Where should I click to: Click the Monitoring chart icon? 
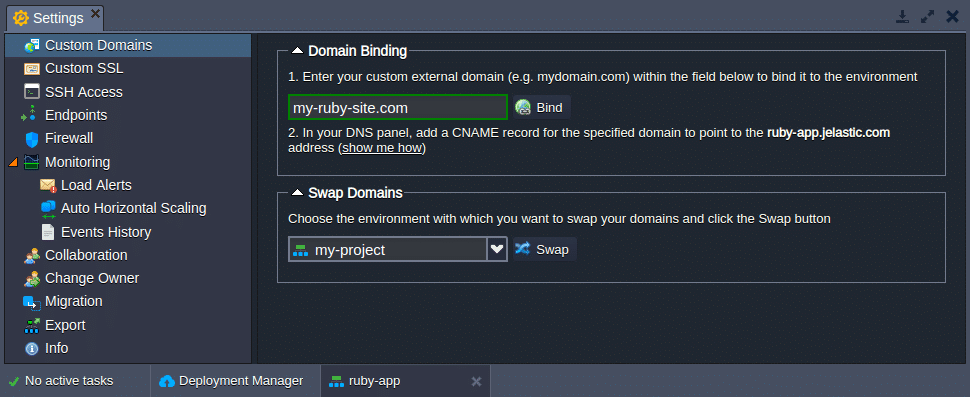(32, 162)
